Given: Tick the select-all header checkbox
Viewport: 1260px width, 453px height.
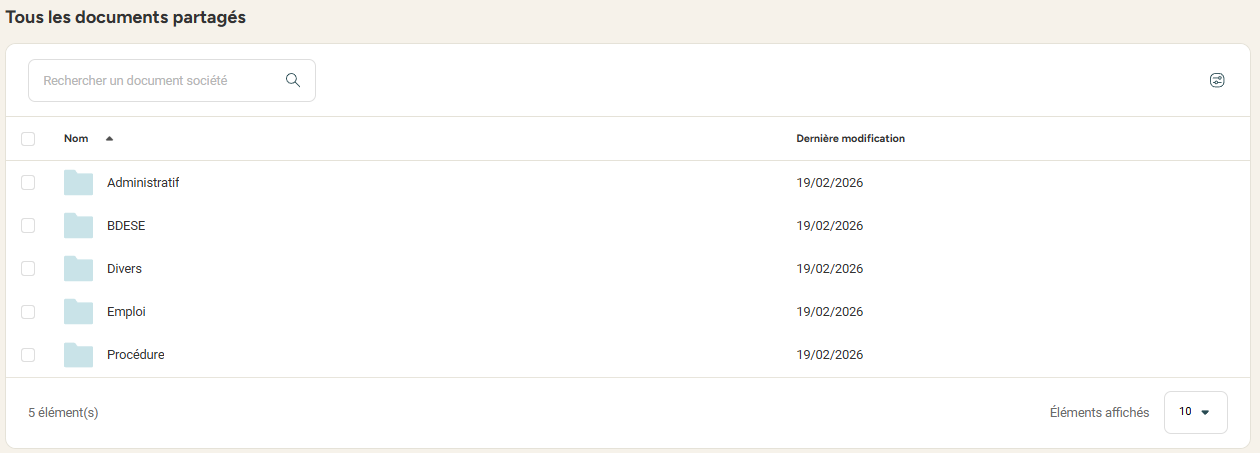Looking at the screenshot, I should 28,139.
